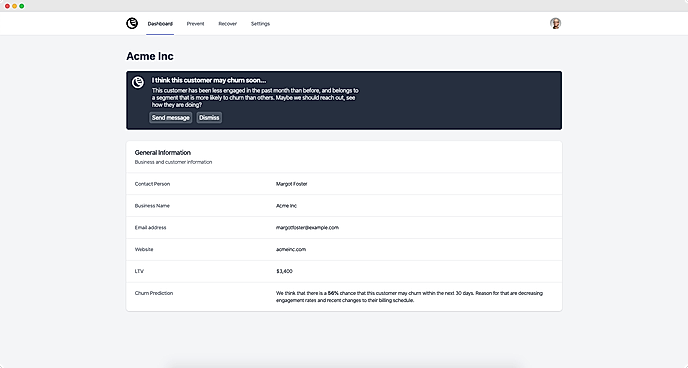Image resolution: width=688 pixels, height=368 pixels.
Task: Select the Business Name value Acme Inc
Action: click(287, 206)
